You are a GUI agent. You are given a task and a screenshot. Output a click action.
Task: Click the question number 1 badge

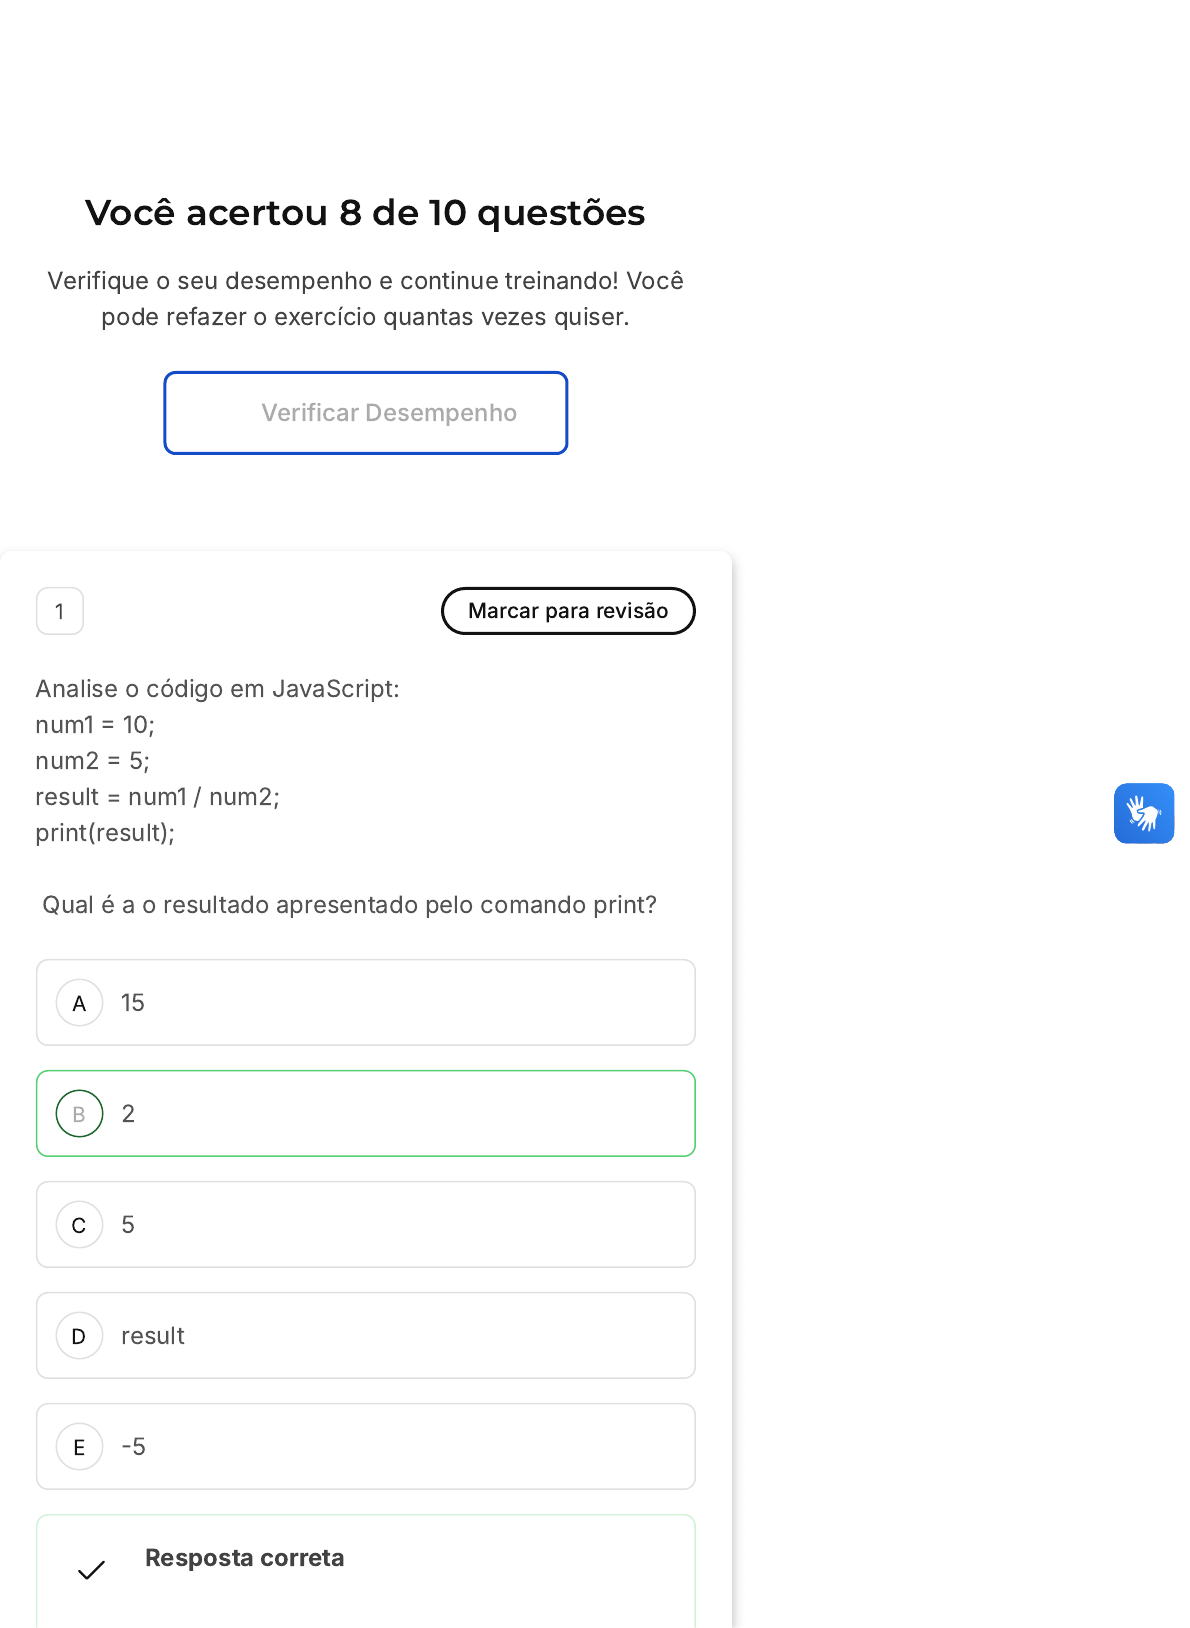[x=60, y=611]
